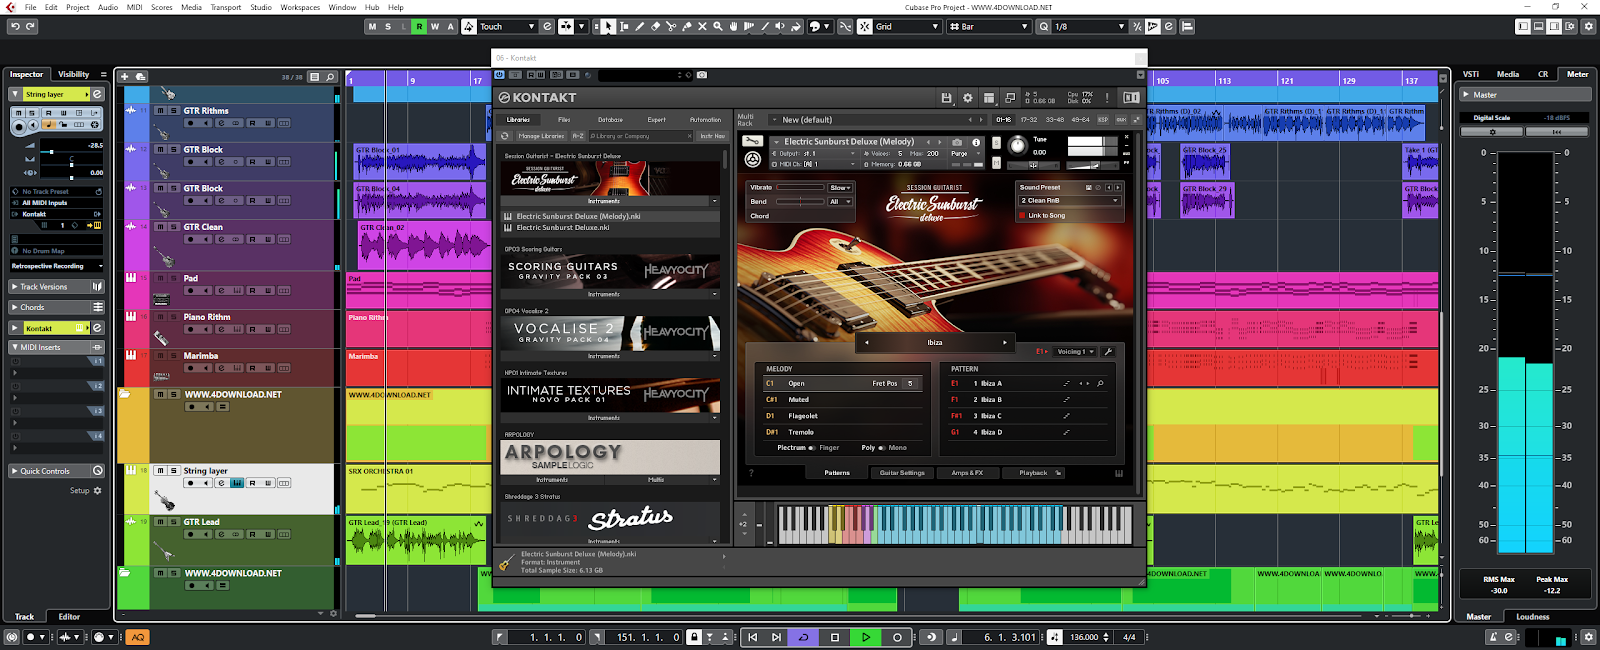Click the Setup gear in Inspector

[97, 490]
